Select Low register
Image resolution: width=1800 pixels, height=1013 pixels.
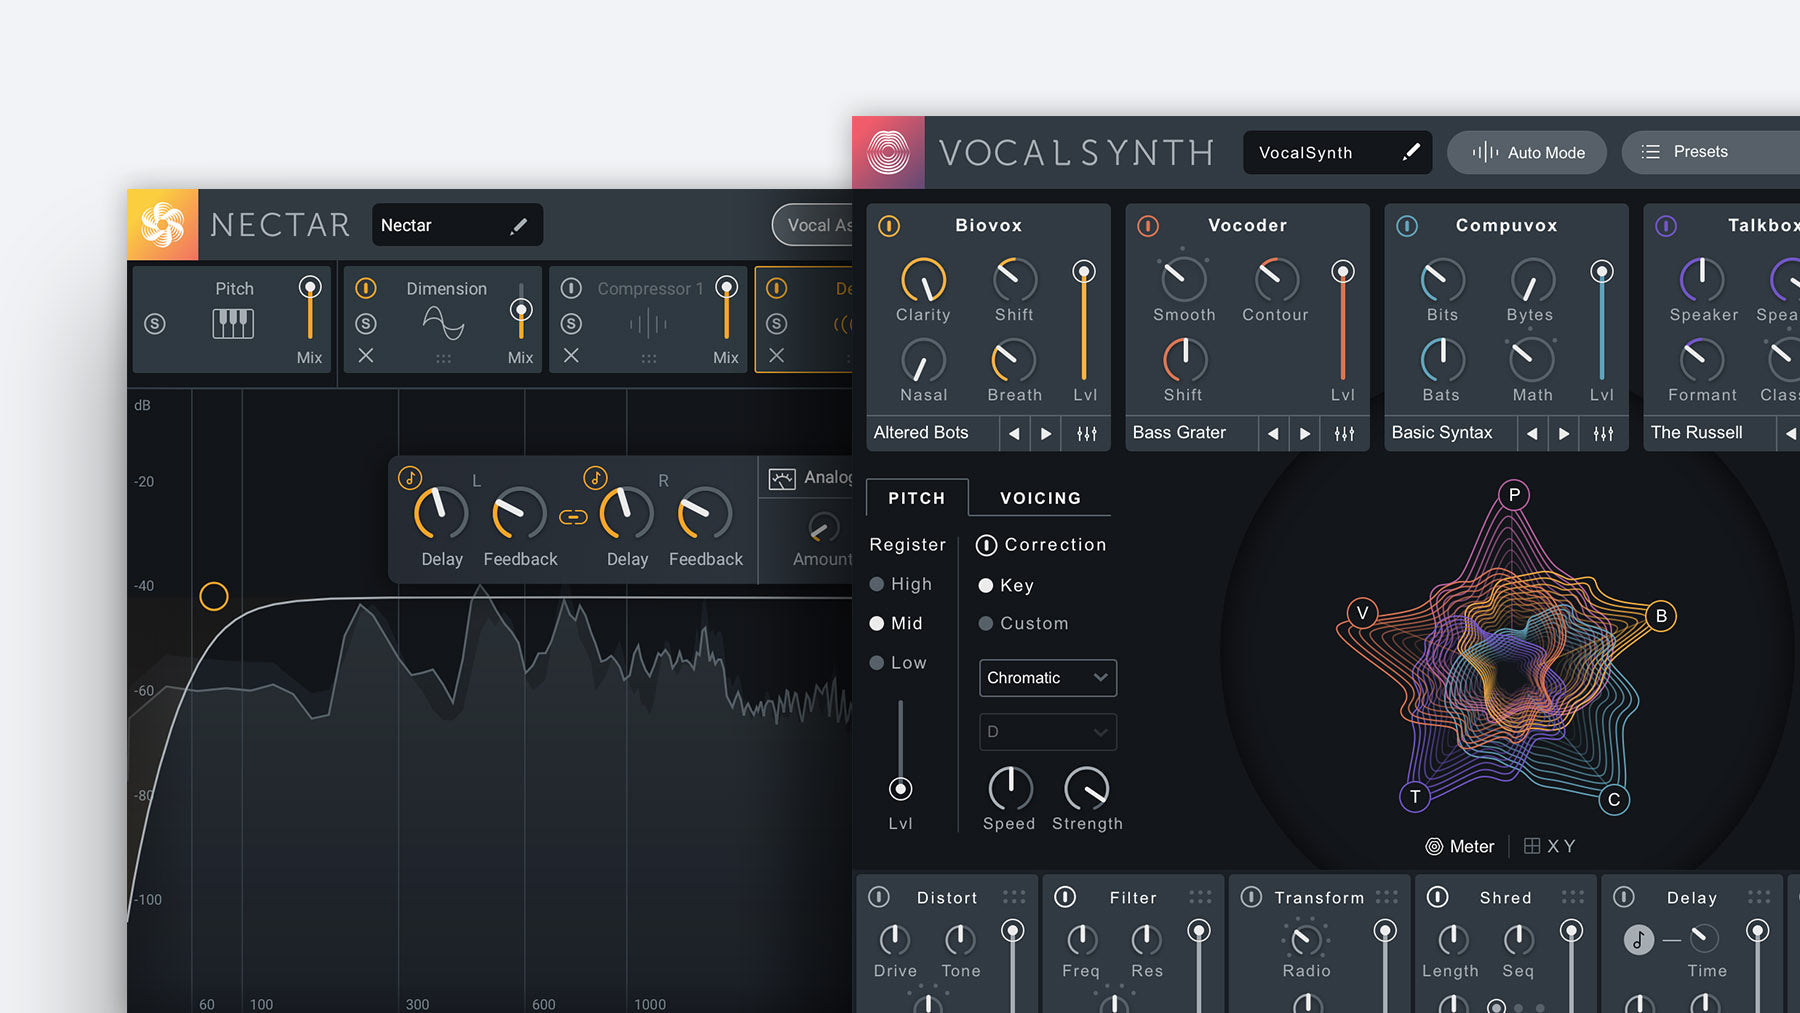(898, 663)
